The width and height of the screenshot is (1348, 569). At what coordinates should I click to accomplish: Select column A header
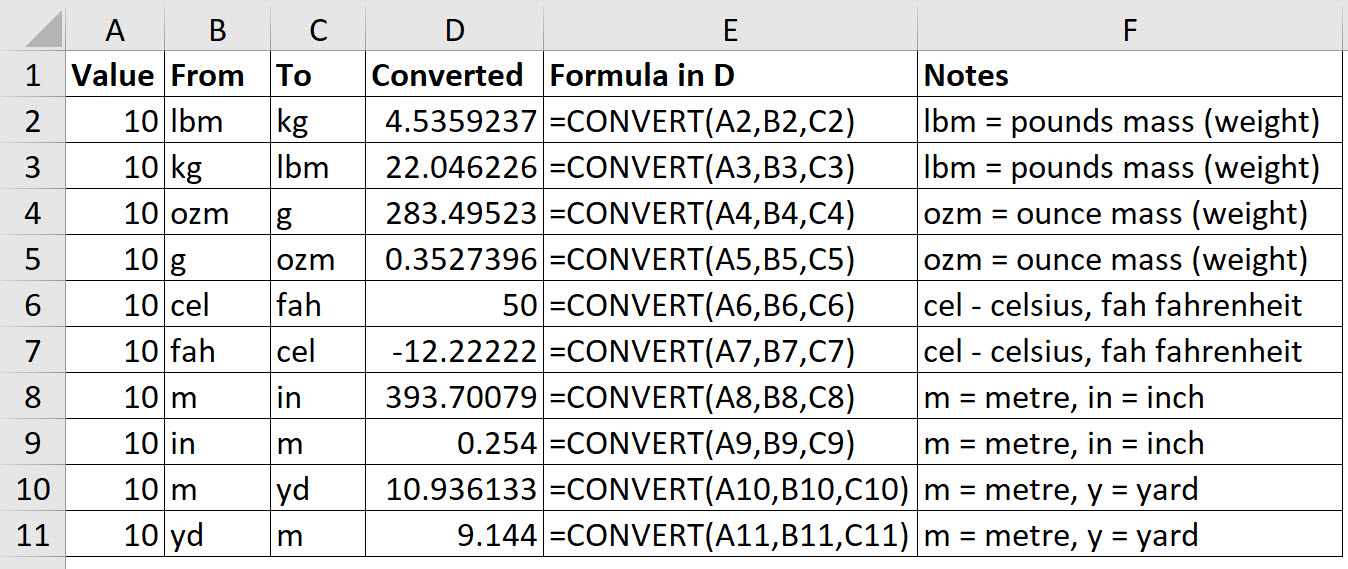point(115,30)
